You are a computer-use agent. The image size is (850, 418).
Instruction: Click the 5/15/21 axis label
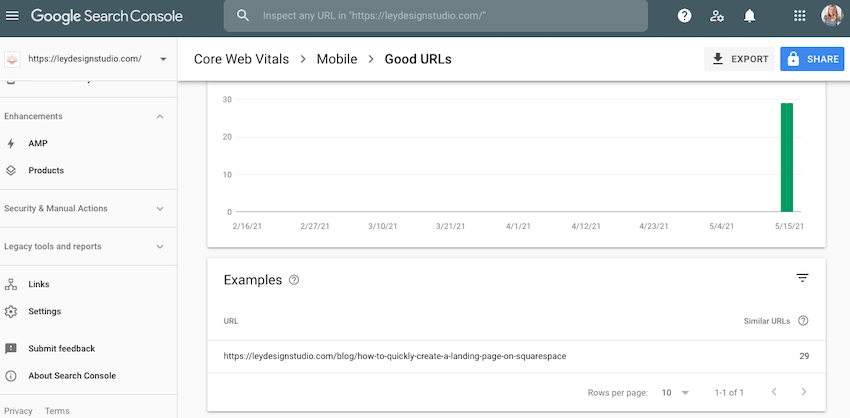789,226
